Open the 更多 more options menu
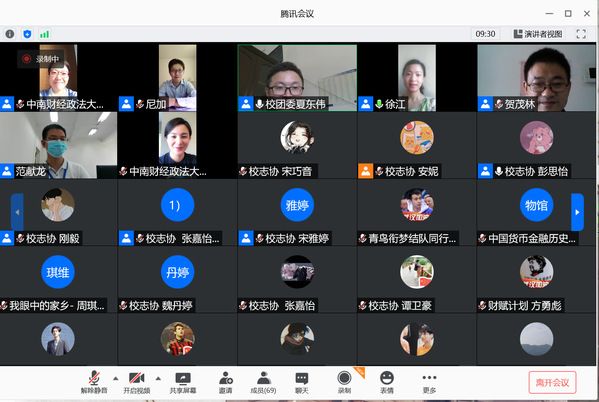 coord(429,383)
